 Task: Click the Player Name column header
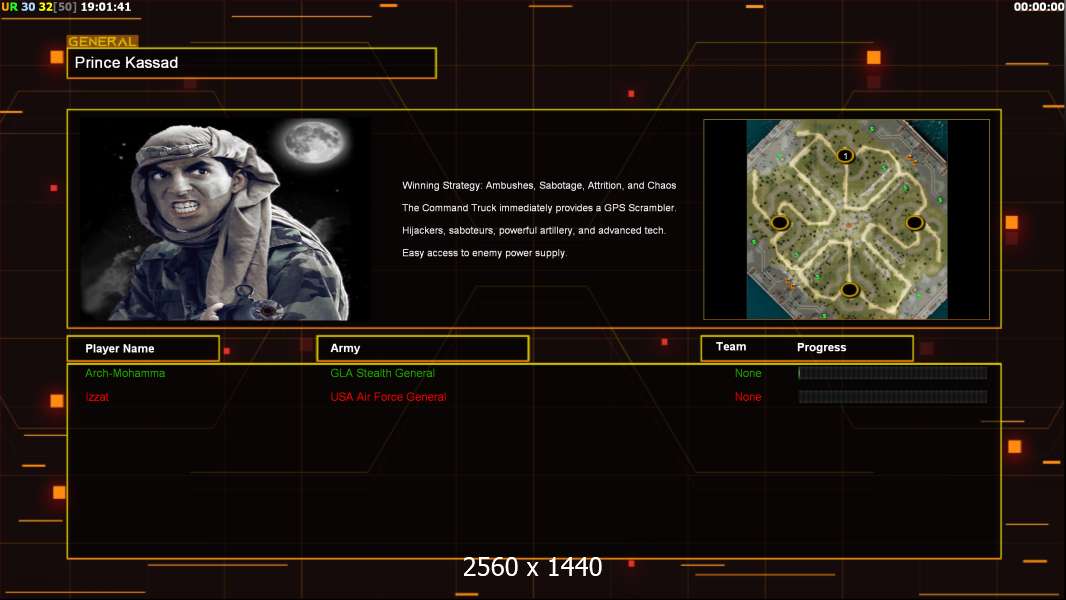click(143, 349)
